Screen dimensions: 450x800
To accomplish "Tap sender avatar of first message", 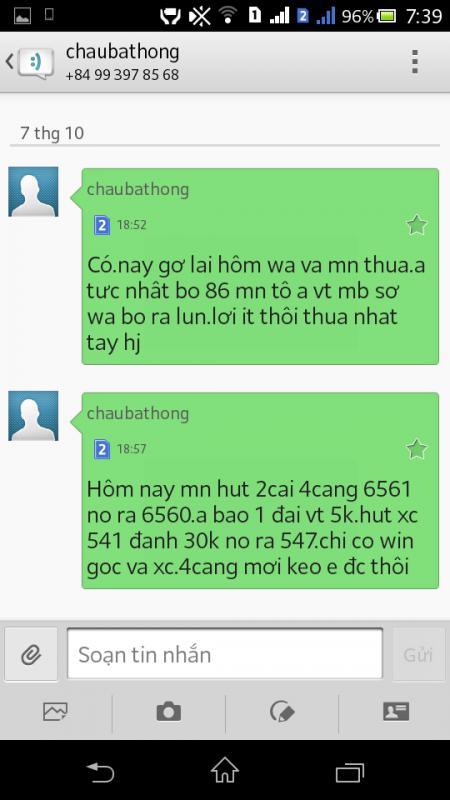I will [33, 192].
